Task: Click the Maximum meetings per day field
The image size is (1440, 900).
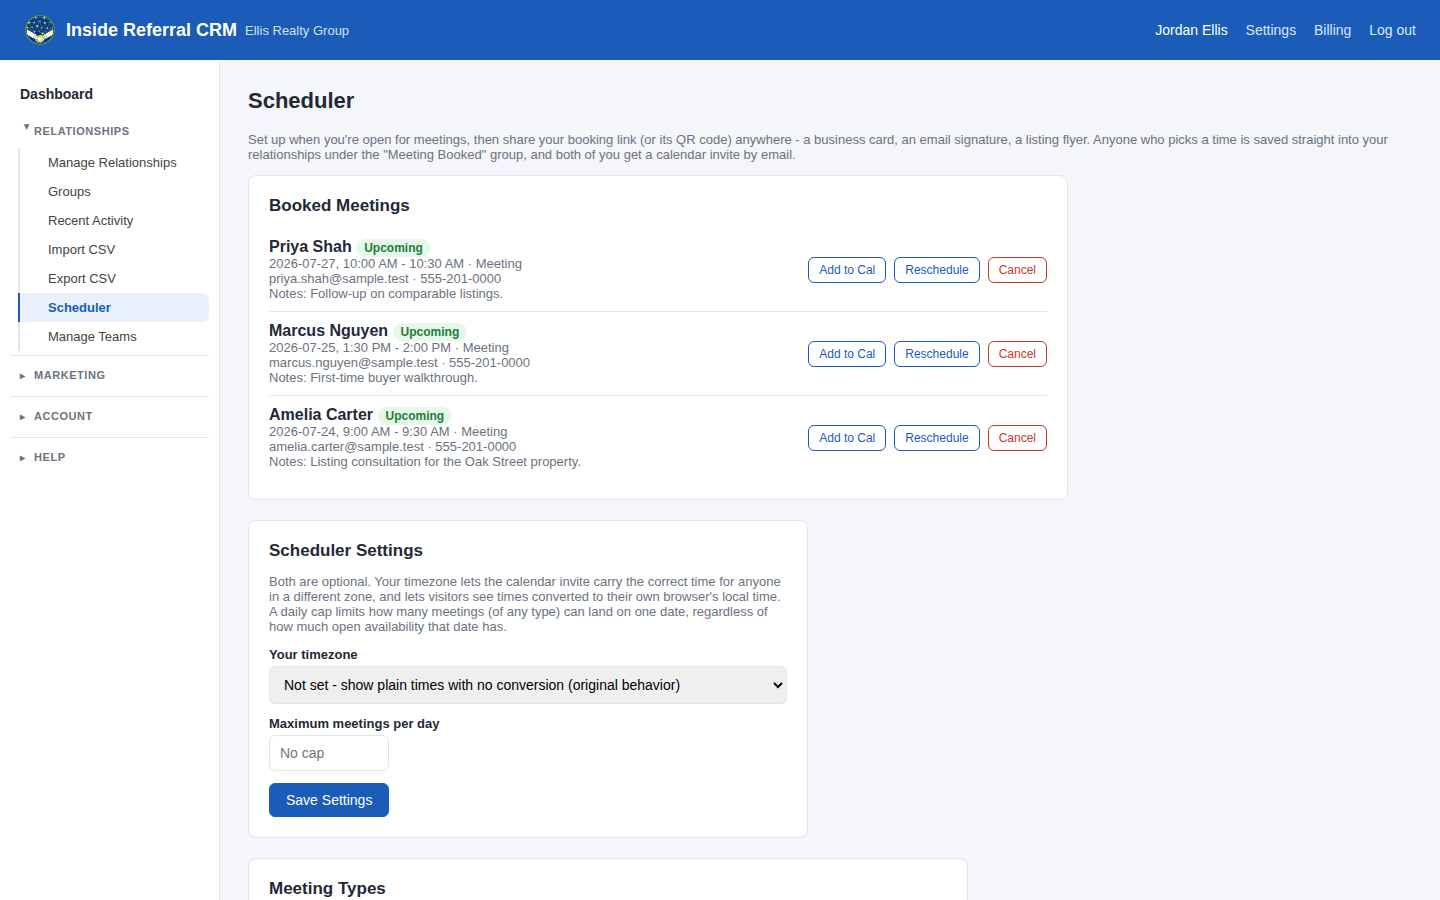Action: coord(329,753)
